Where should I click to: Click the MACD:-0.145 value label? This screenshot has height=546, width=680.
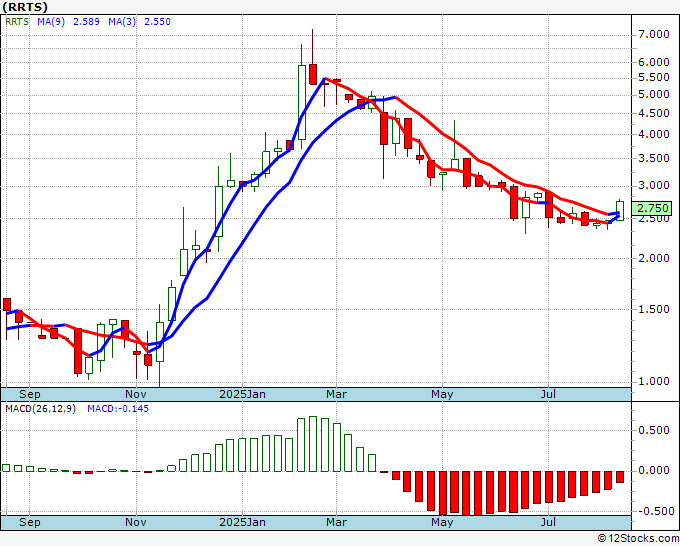coord(118,409)
